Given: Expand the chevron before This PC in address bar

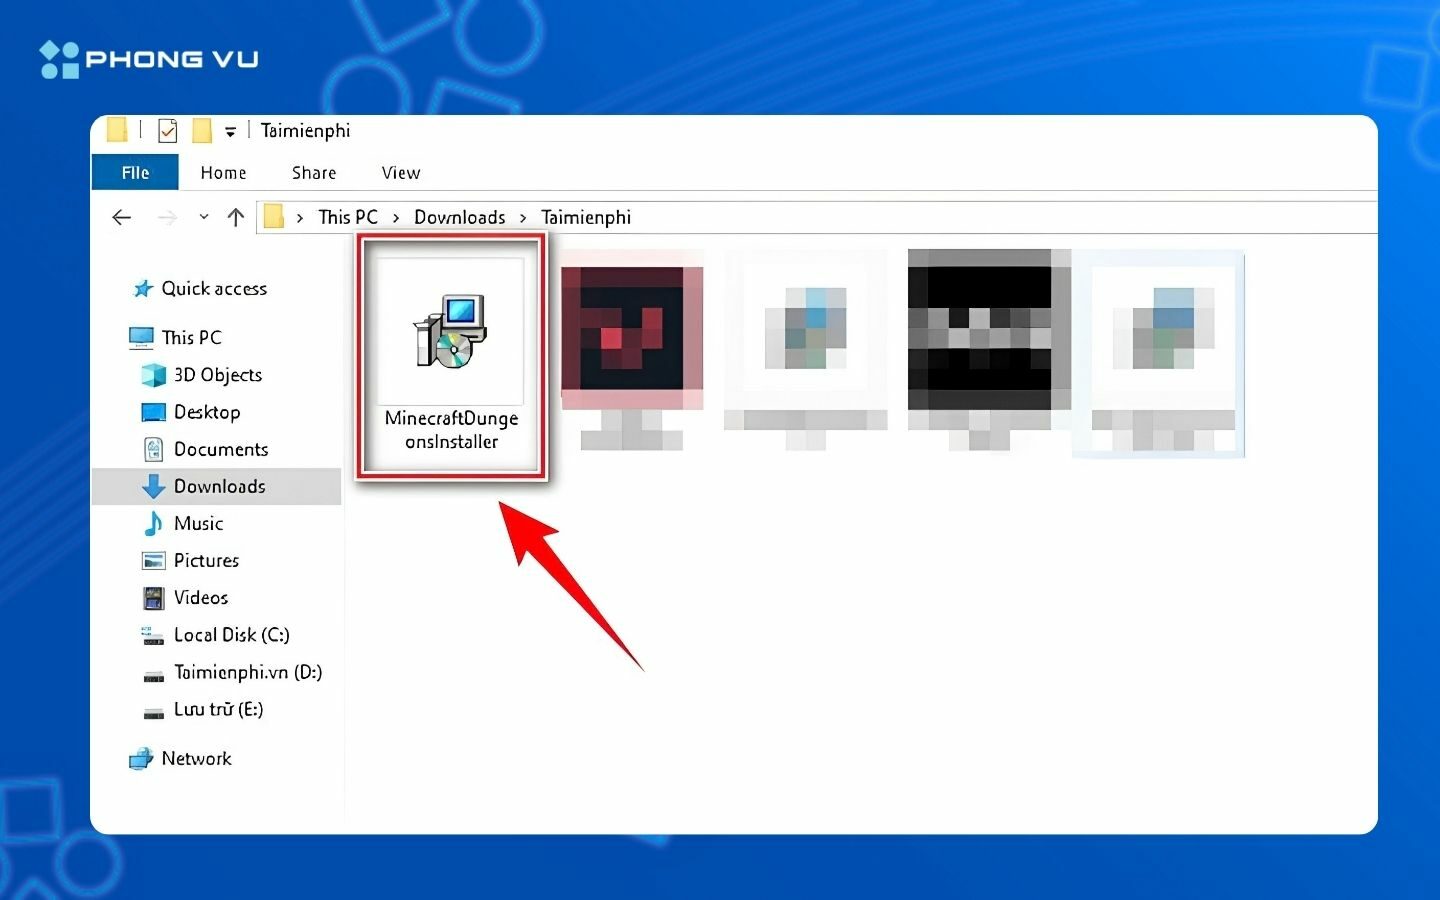Looking at the screenshot, I should click(x=300, y=217).
